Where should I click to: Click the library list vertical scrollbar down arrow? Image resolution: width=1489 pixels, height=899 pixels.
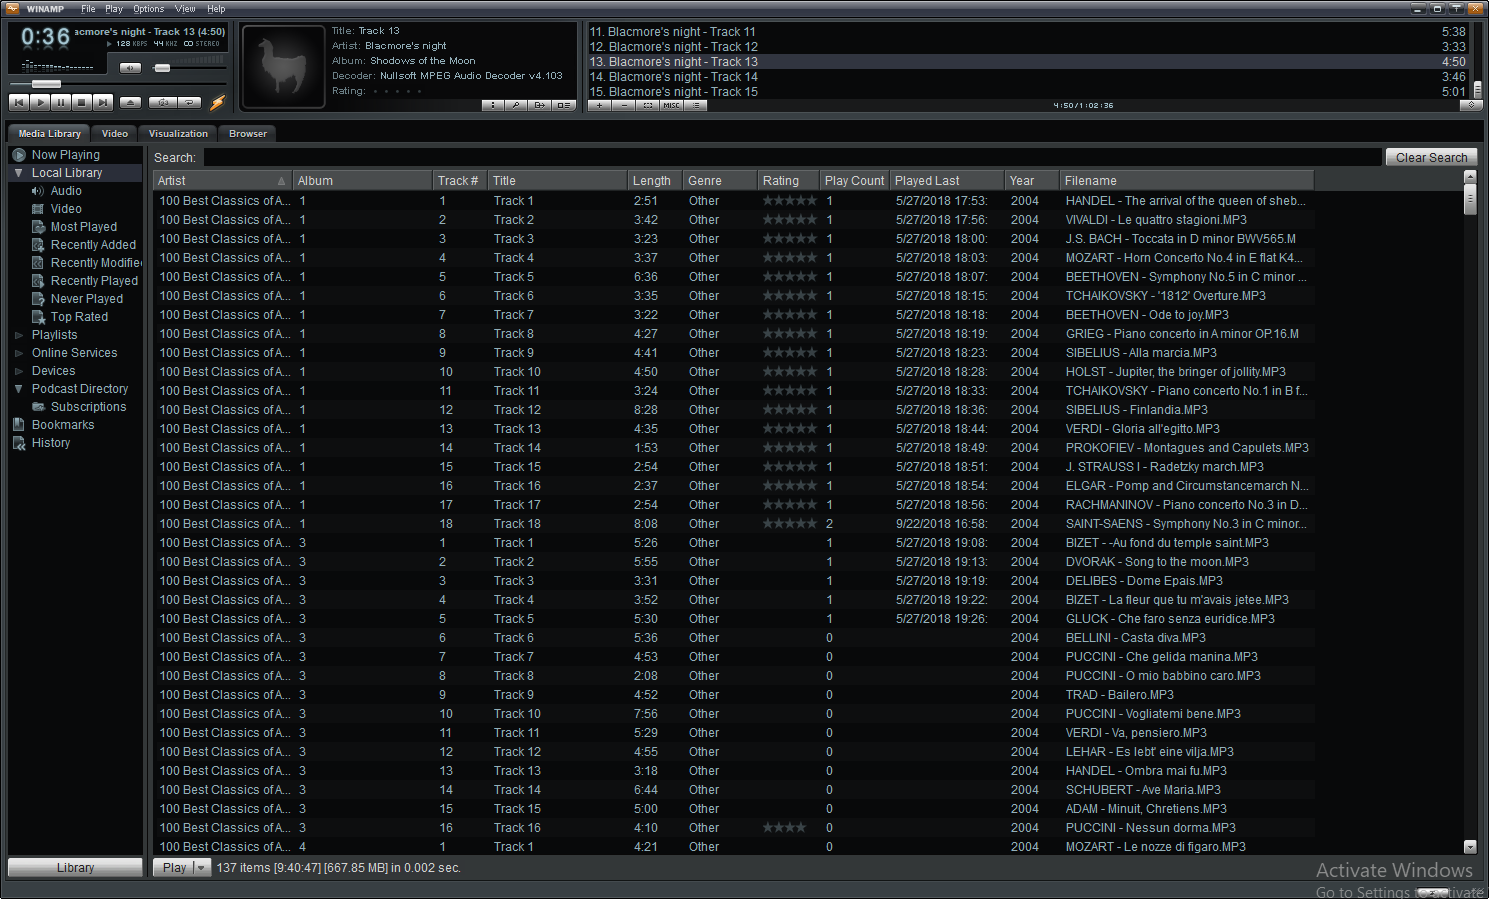[x=1470, y=846]
